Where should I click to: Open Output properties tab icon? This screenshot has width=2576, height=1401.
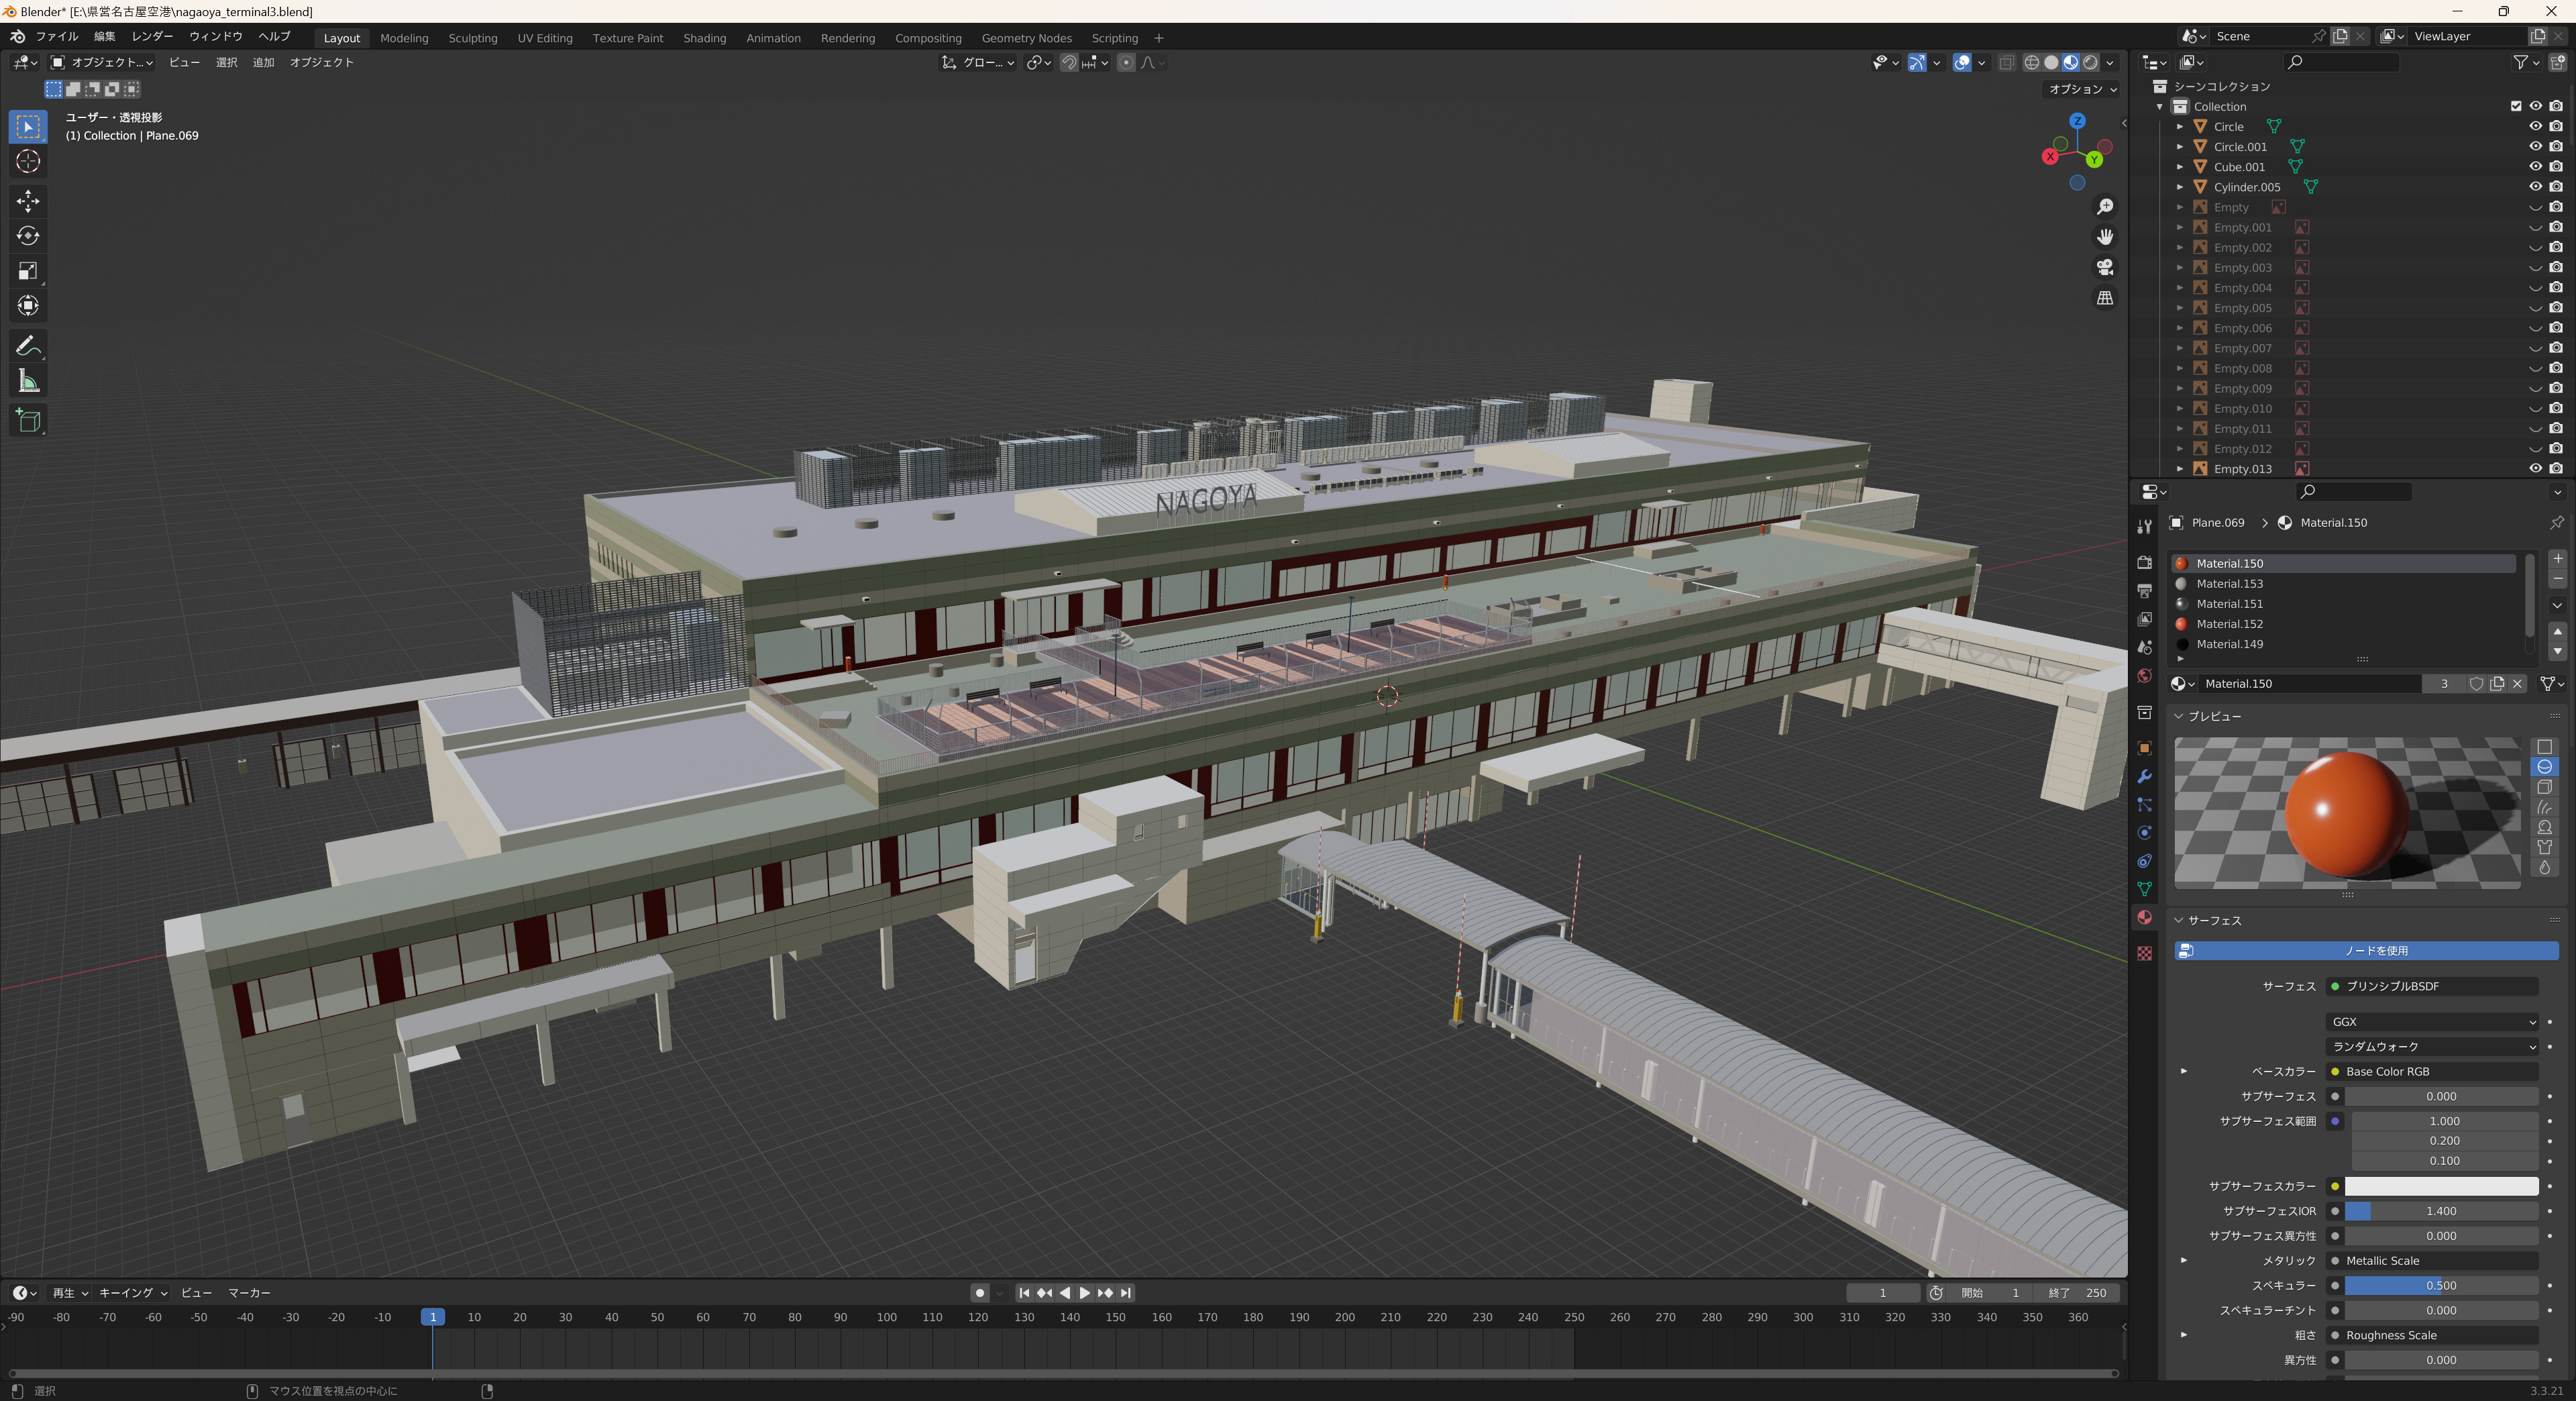tap(2144, 591)
